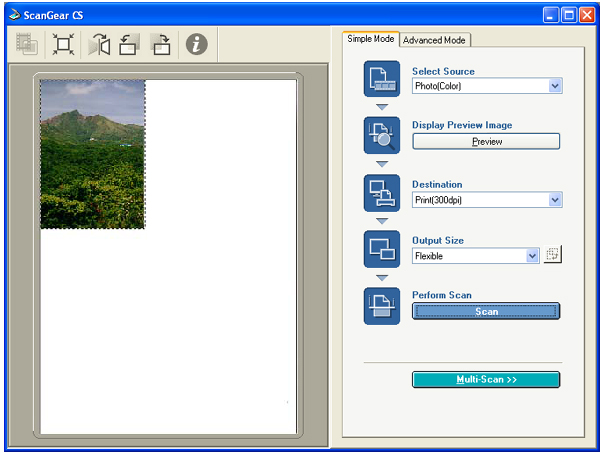Image resolution: width=600 pixels, height=453 pixels.
Task: Click the Output Size step icon
Action: [382, 249]
